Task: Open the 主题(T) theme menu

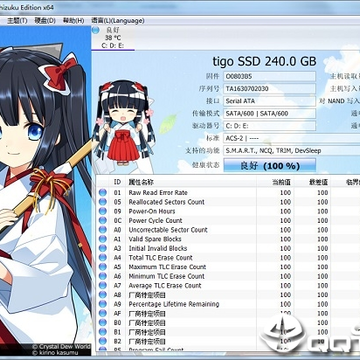Action: tap(17, 21)
